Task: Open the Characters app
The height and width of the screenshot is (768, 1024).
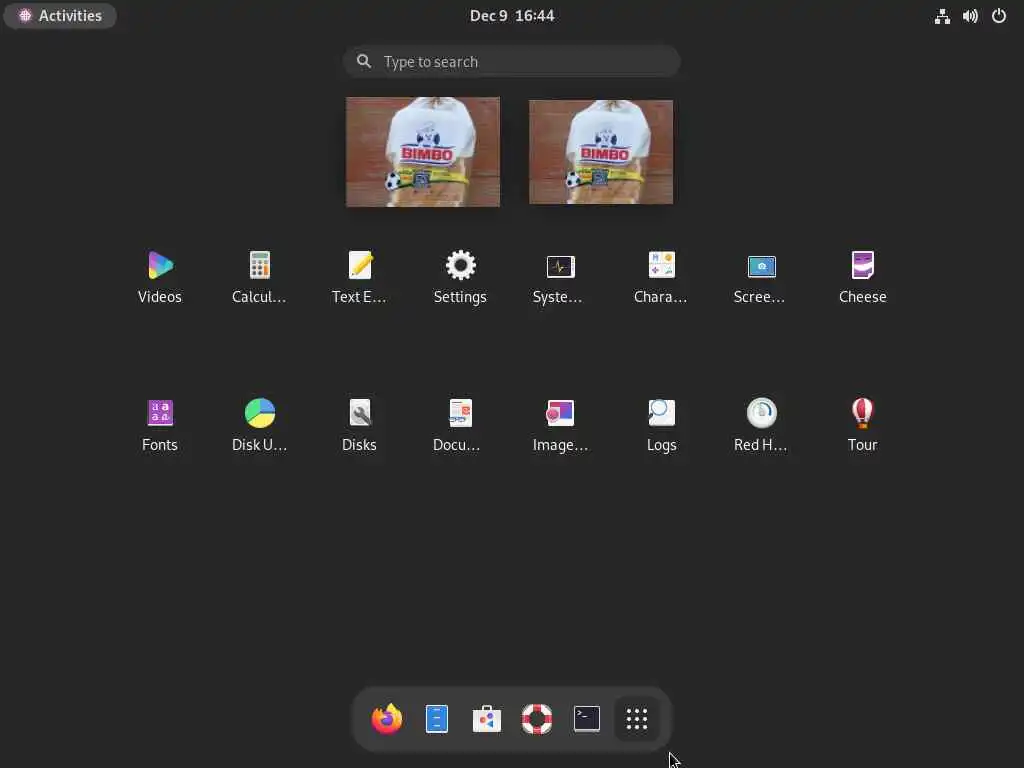Action: 661,277
